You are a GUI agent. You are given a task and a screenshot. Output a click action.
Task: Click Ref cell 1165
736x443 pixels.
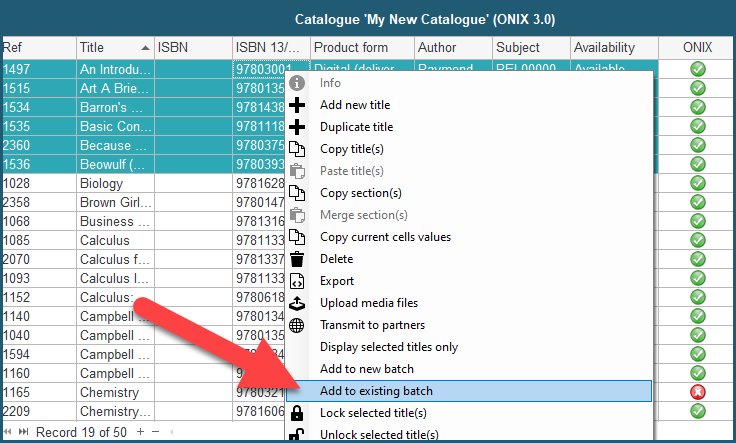pos(38,392)
